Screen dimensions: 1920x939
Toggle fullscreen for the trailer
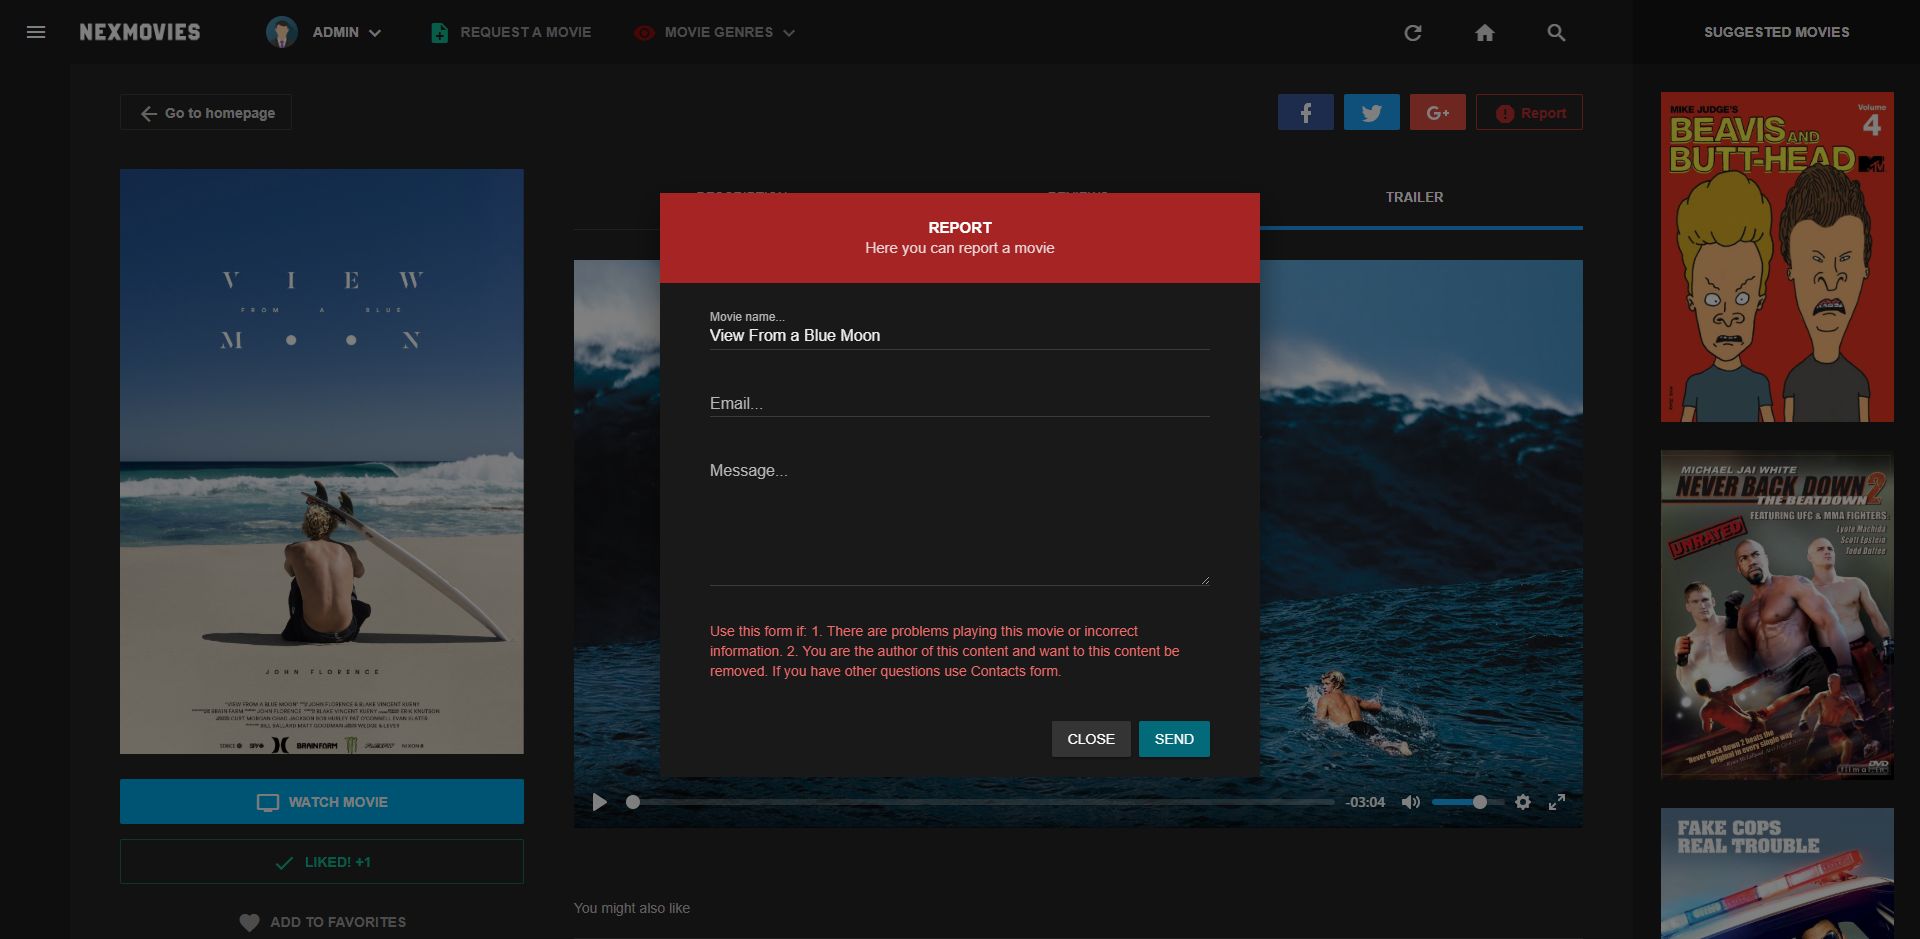(x=1557, y=802)
